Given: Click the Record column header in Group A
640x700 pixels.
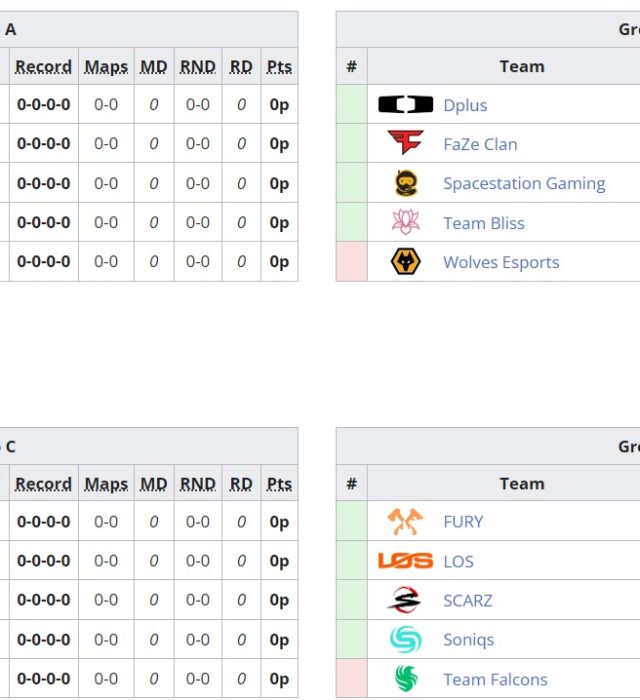Looking at the screenshot, I should click(x=43, y=67).
